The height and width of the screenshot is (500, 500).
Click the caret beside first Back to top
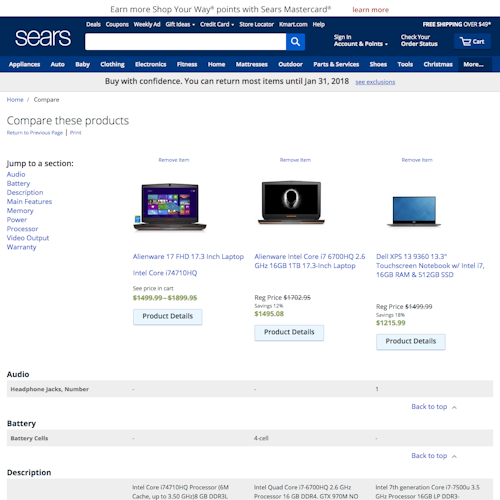pyautogui.click(x=454, y=407)
